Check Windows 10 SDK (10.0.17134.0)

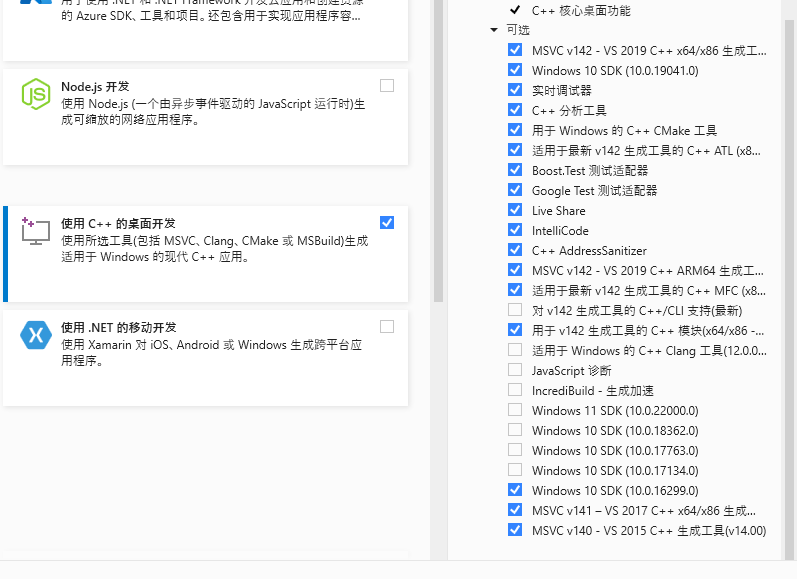point(515,470)
